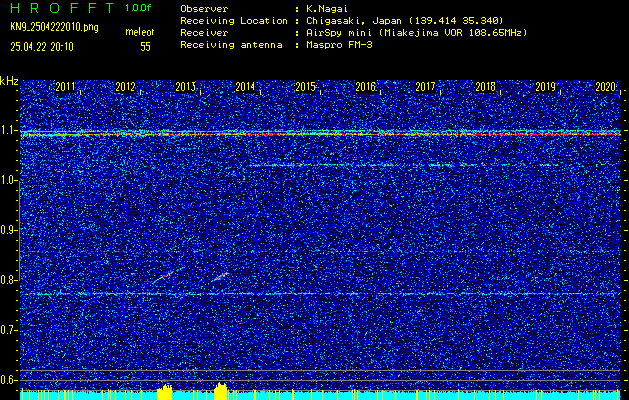Click the 2012 time axis marker

[125, 87]
